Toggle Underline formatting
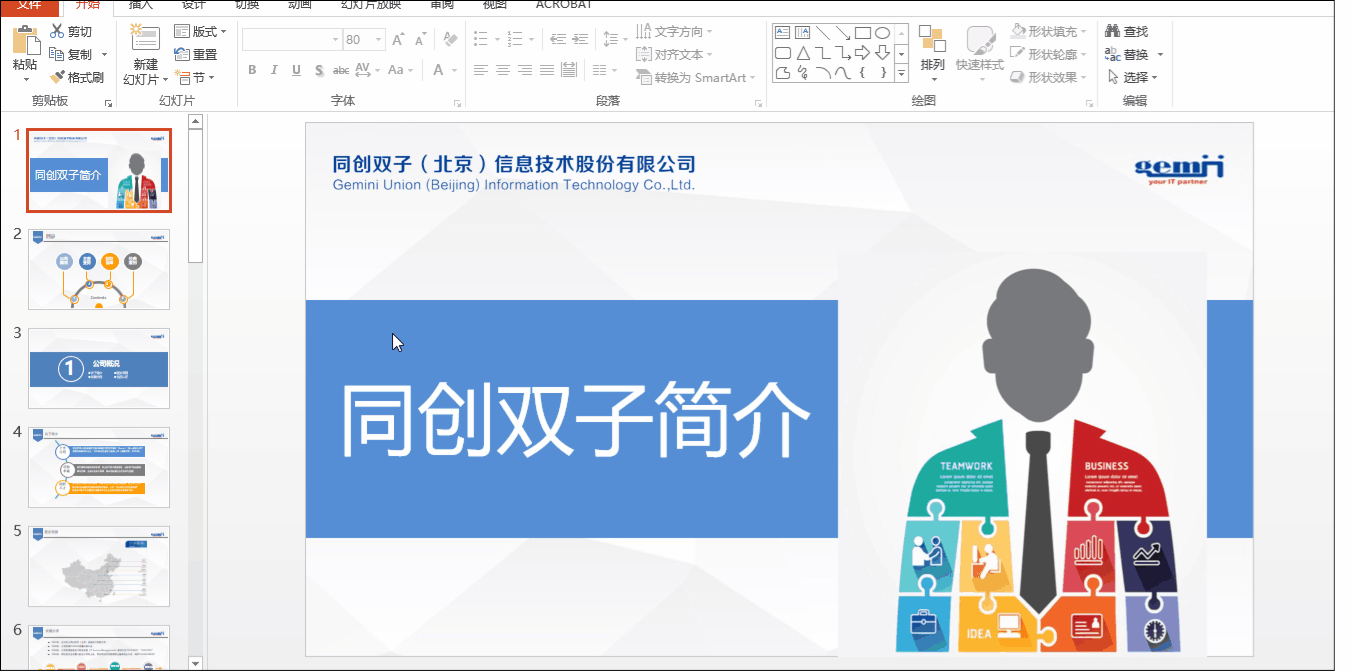 click(x=296, y=70)
